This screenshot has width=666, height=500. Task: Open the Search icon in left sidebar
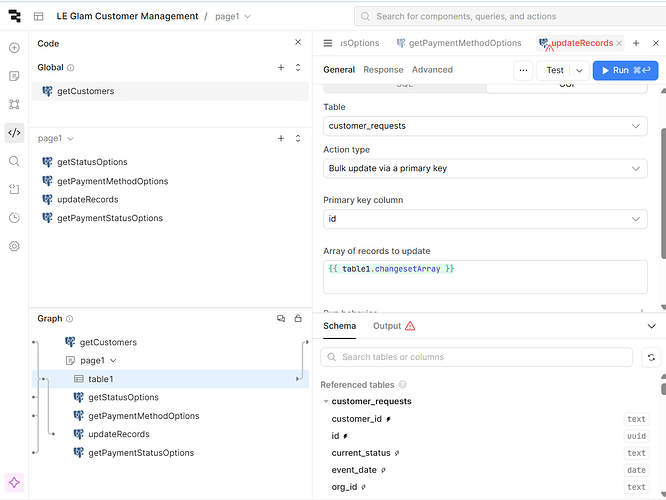click(14, 161)
